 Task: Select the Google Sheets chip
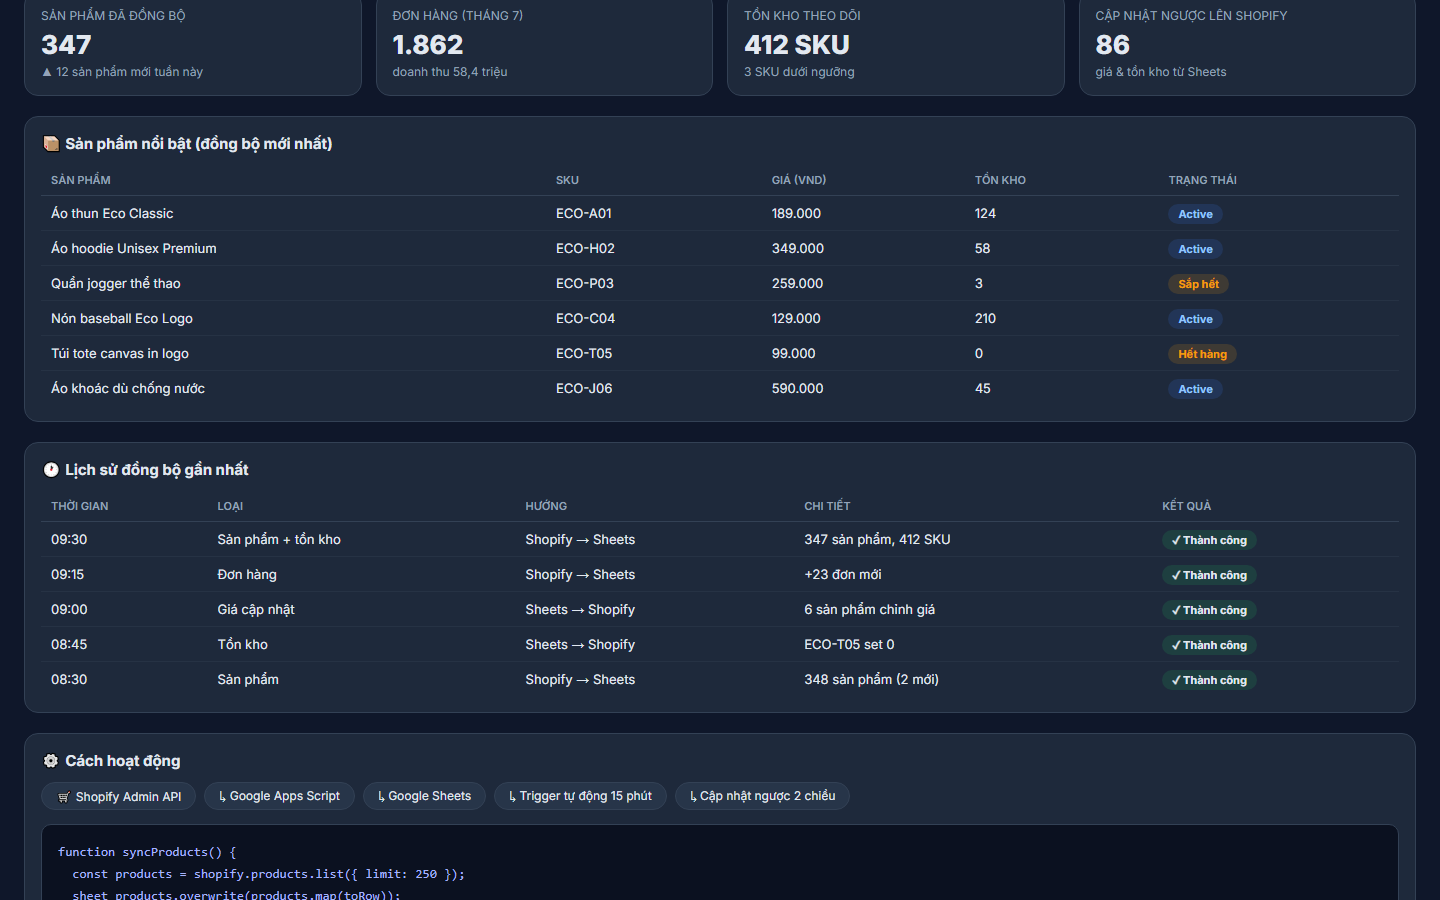pyautogui.click(x=424, y=796)
